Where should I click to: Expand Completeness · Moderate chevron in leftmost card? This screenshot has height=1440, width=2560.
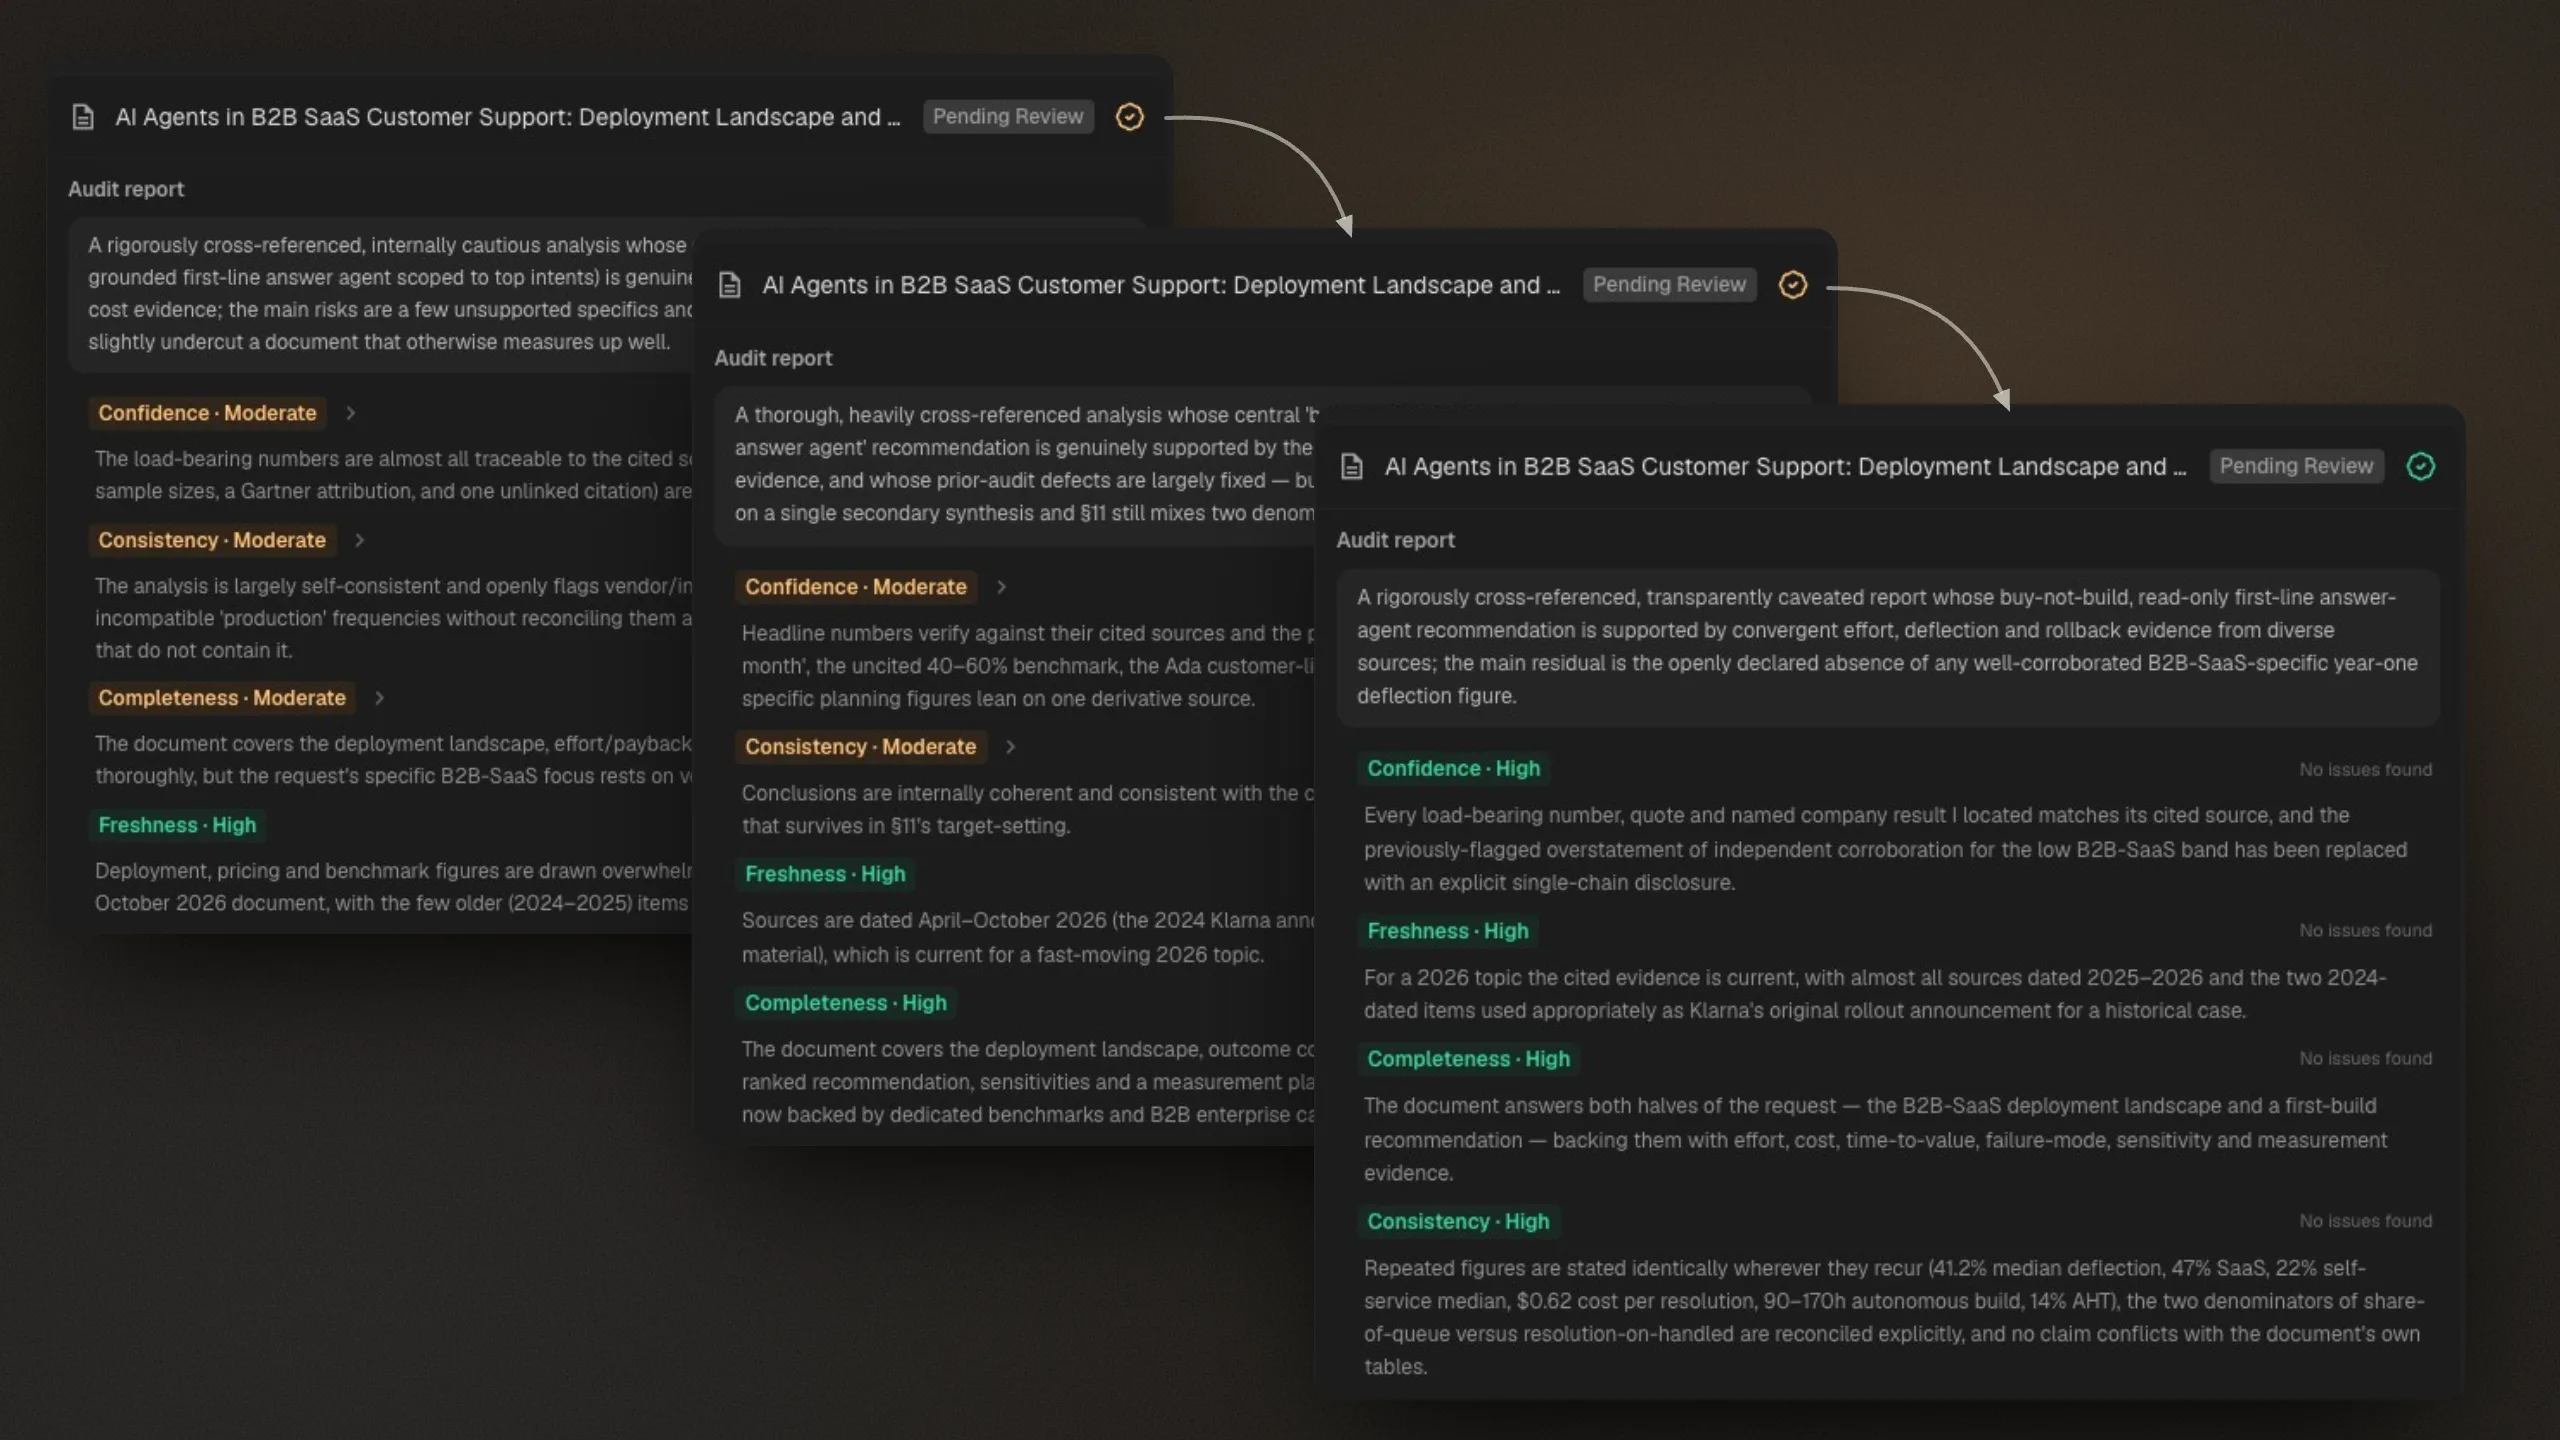click(x=379, y=698)
